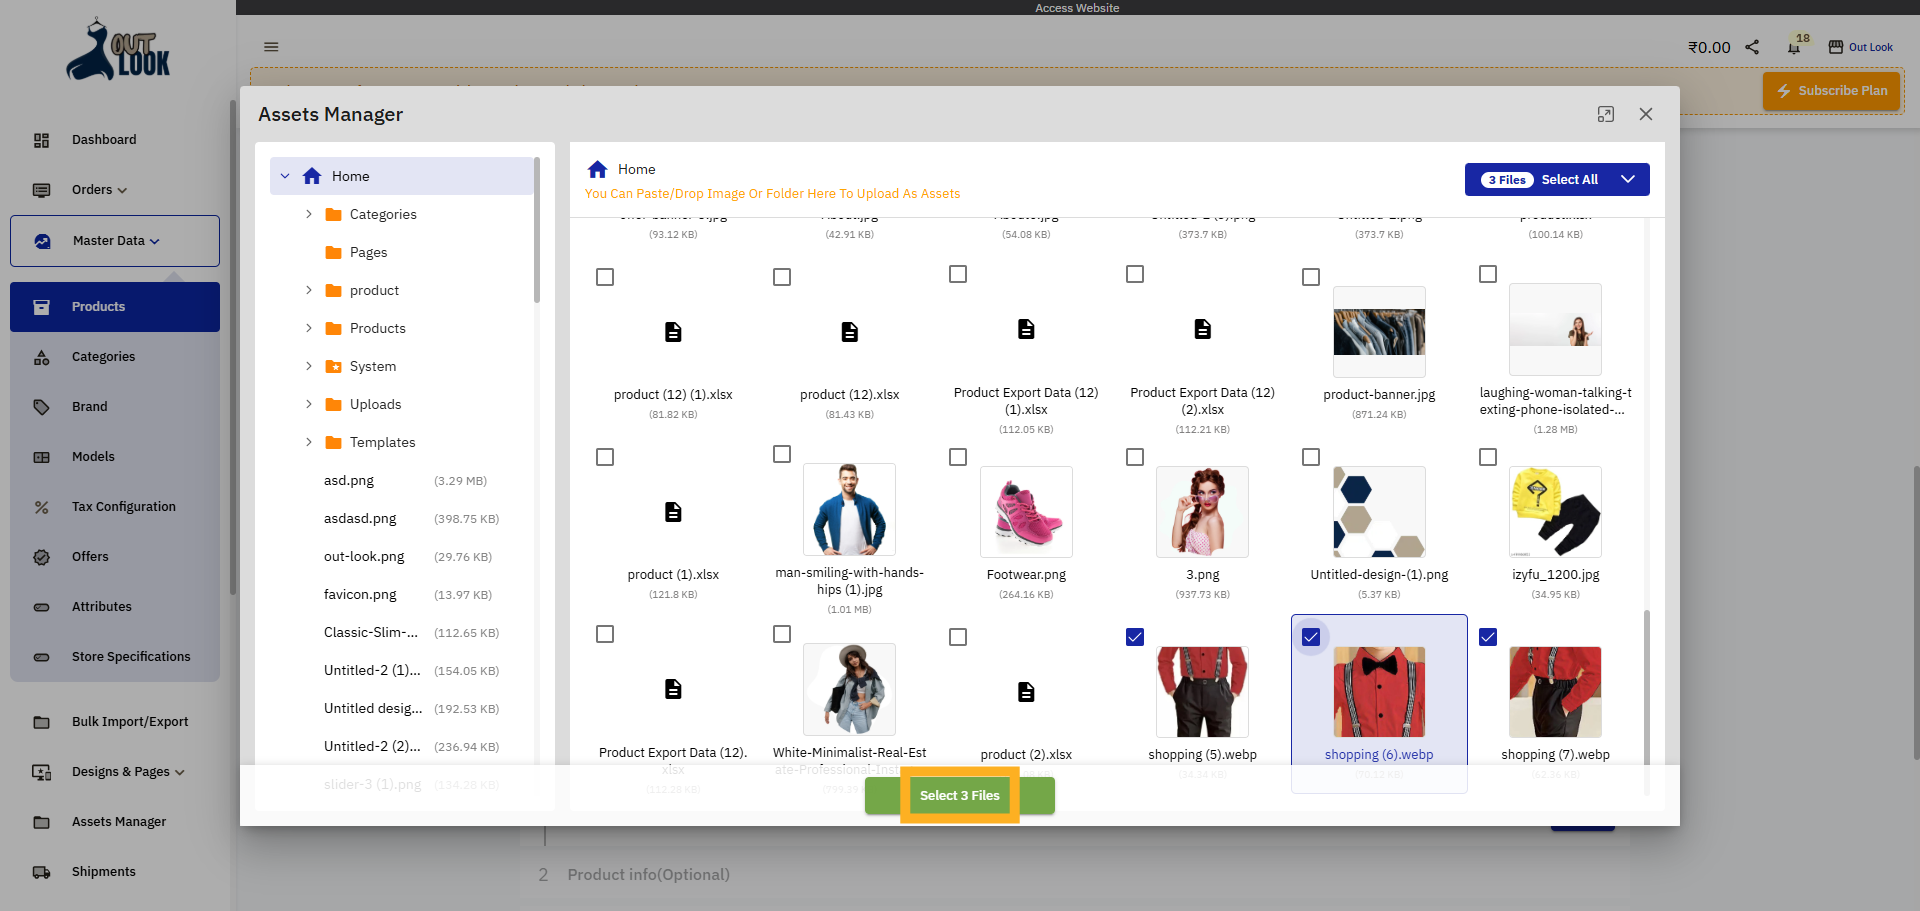This screenshot has width=1920, height=911.
Task: Click the Shipments truck icon
Action: click(41, 871)
